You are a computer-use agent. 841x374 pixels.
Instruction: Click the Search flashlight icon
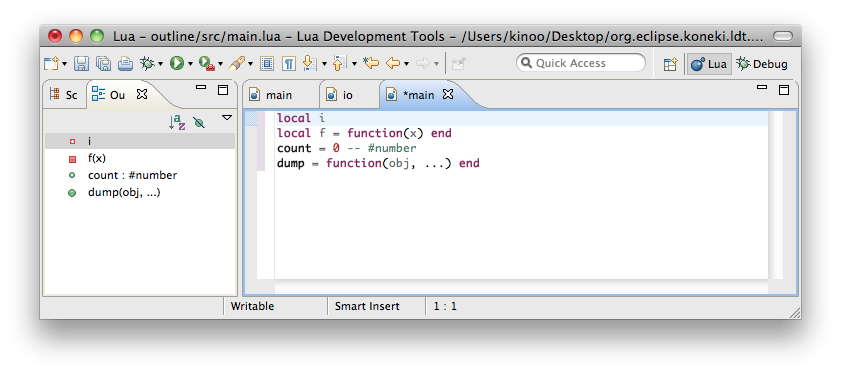237,63
